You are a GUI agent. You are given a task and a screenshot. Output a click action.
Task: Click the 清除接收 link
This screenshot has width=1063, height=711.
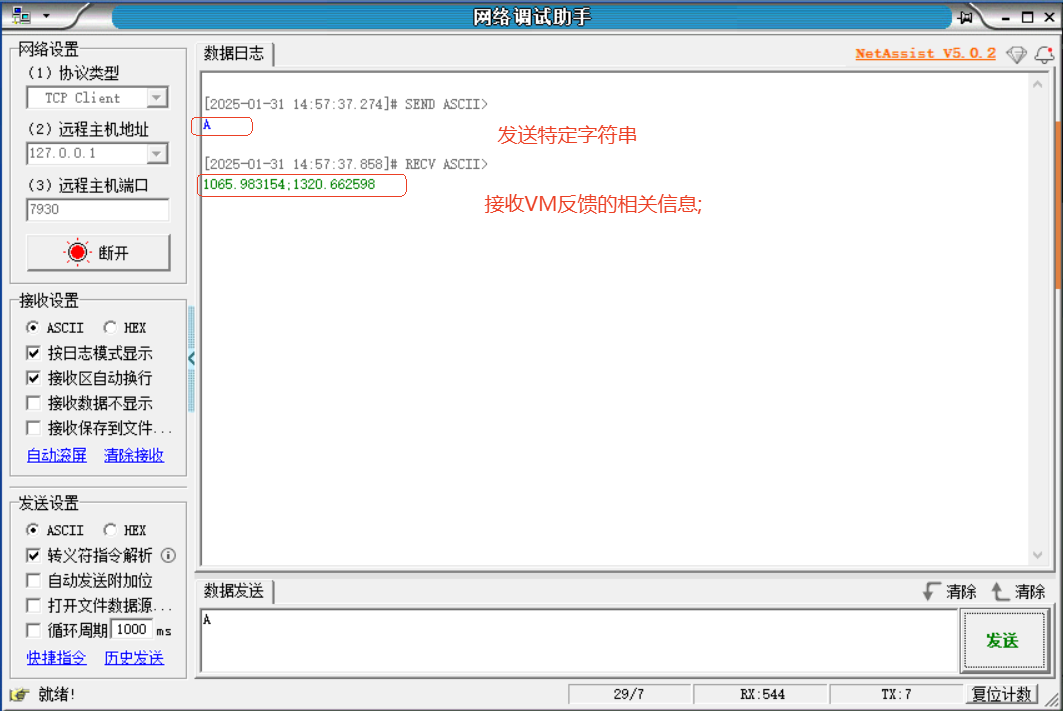click(x=134, y=455)
